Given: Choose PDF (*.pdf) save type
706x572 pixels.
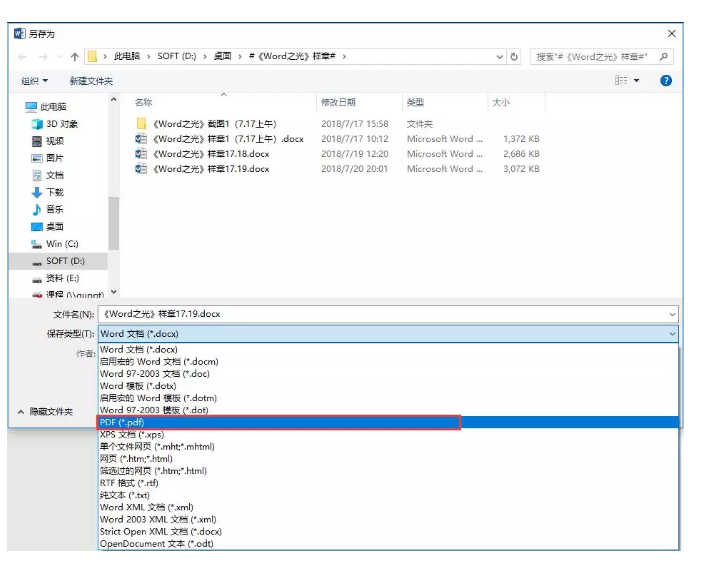Looking at the screenshot, I should (388, 422).
